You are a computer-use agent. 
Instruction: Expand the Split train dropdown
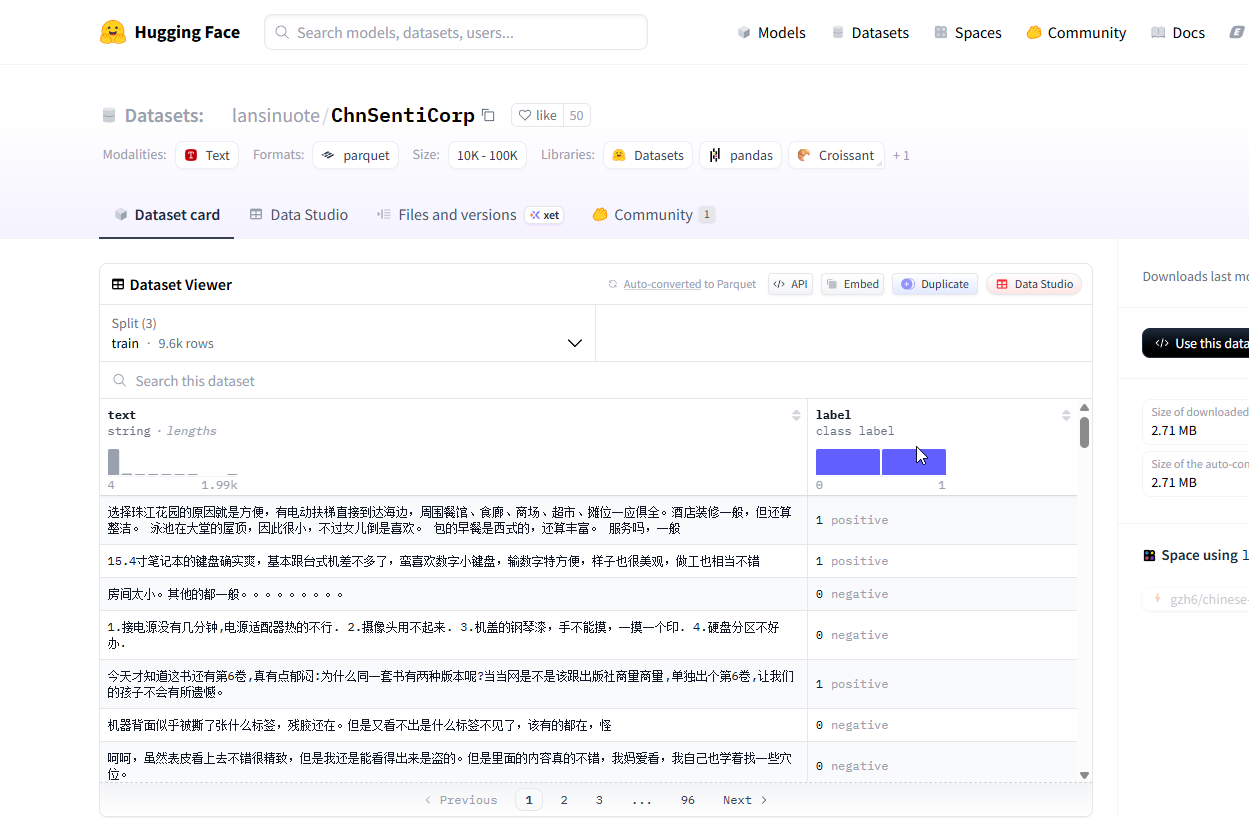pos(347,333)
